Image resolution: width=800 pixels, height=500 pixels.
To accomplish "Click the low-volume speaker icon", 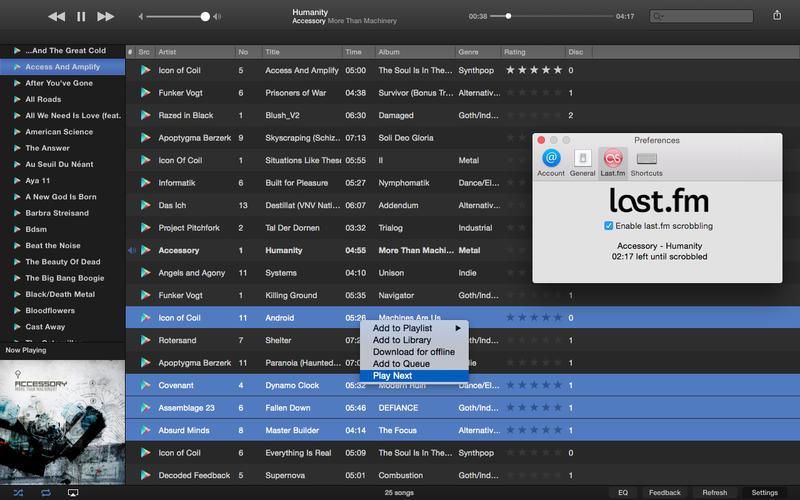I will (140, 16).
